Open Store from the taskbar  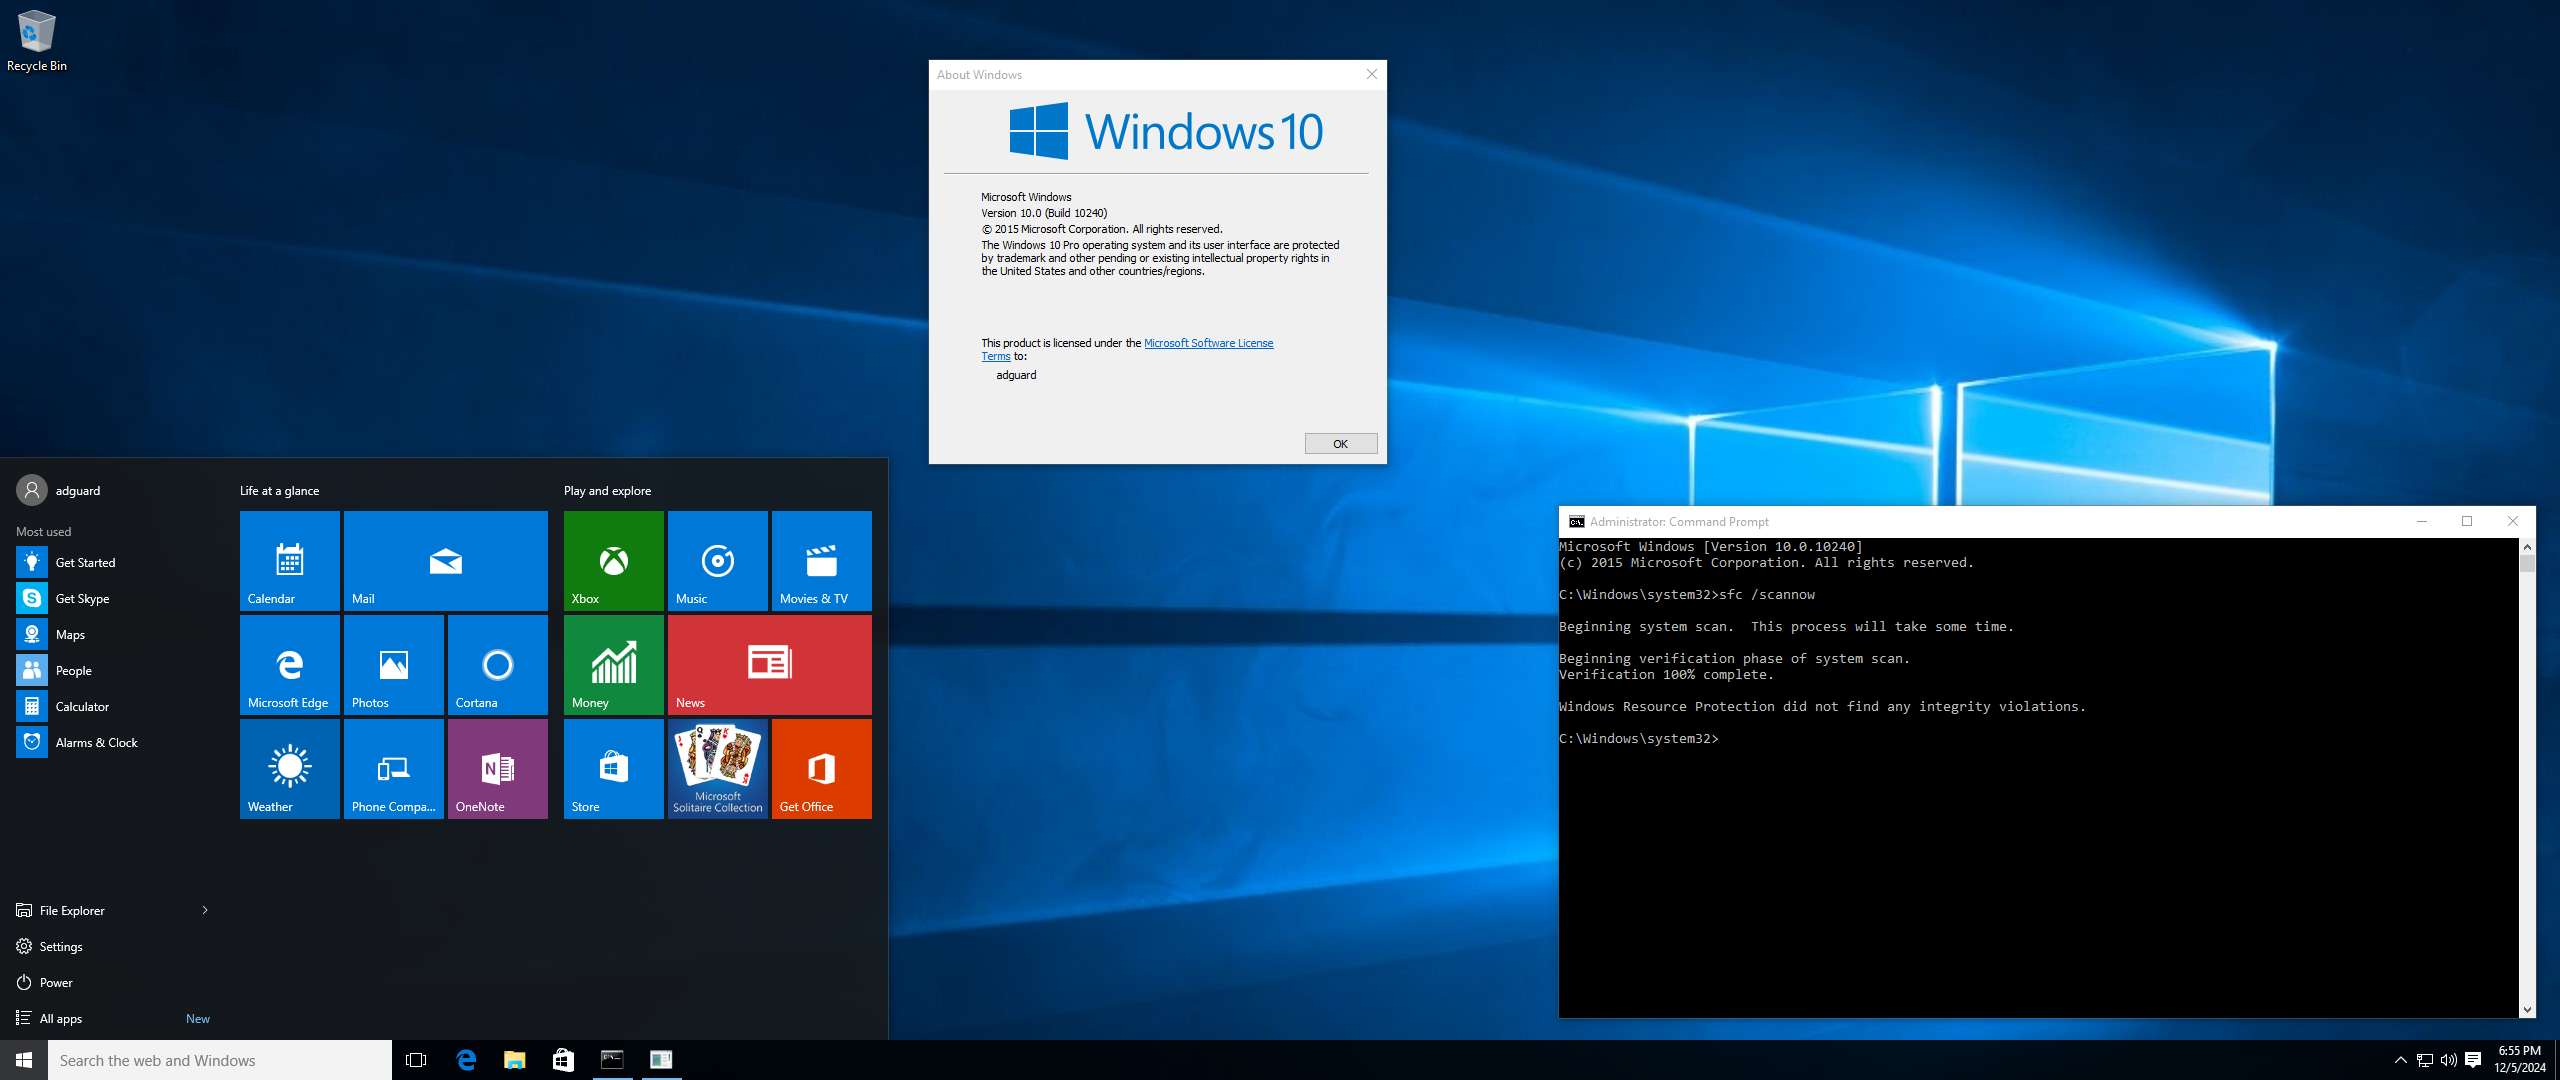tap(564, 1060)
